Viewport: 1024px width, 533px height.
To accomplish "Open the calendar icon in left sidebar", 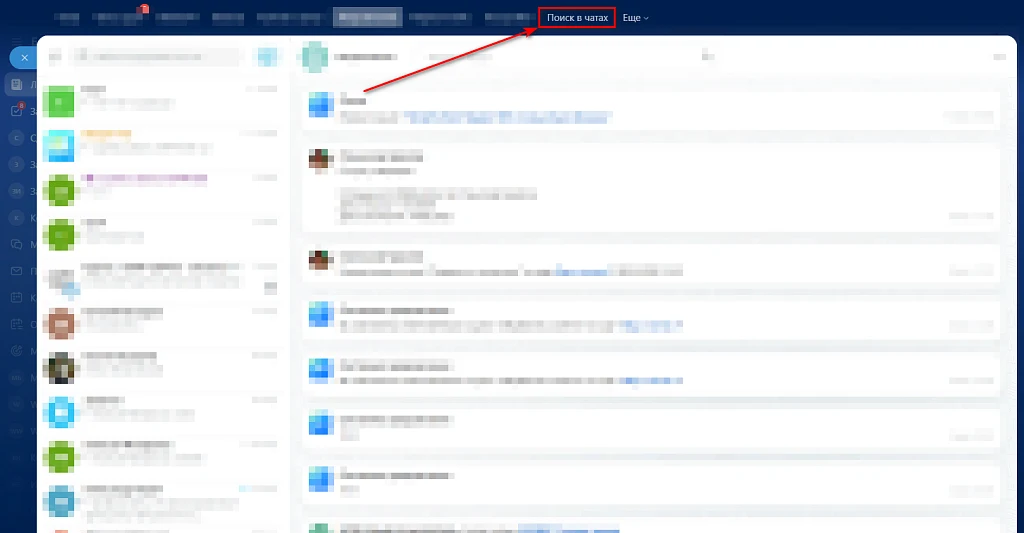I will pyautogui.click(x=16, y=297).
